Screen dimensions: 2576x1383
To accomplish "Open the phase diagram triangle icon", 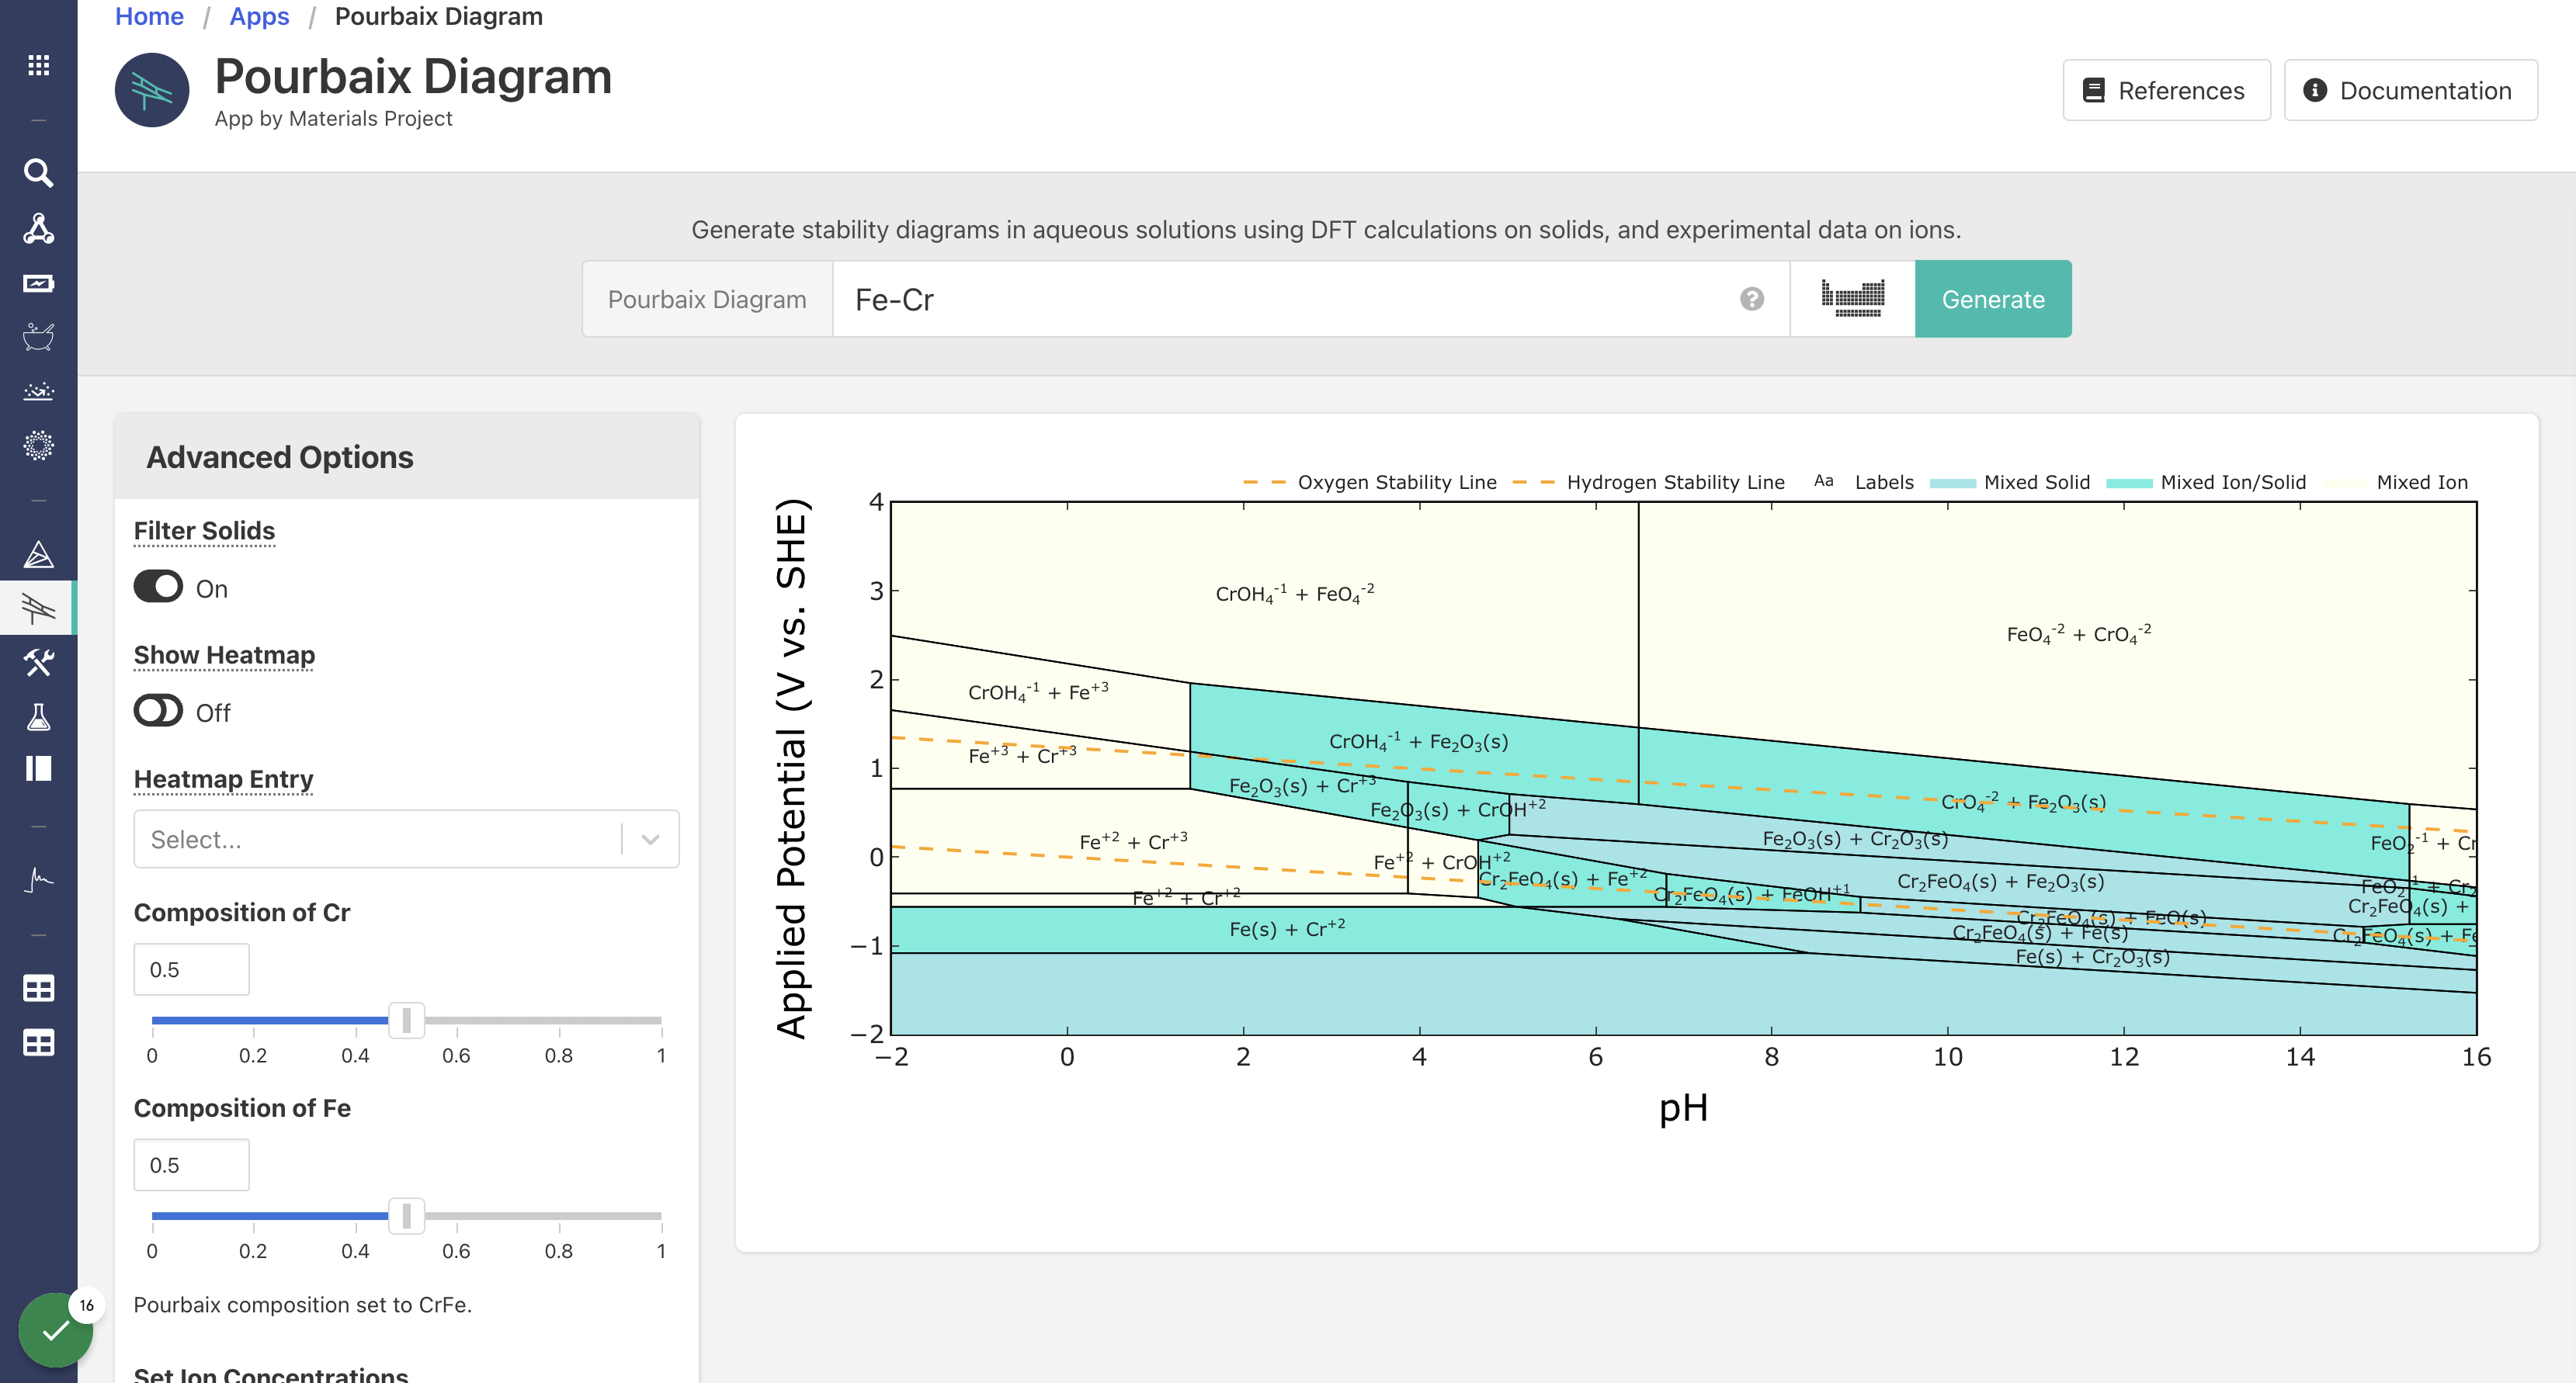I will point(38,553).
